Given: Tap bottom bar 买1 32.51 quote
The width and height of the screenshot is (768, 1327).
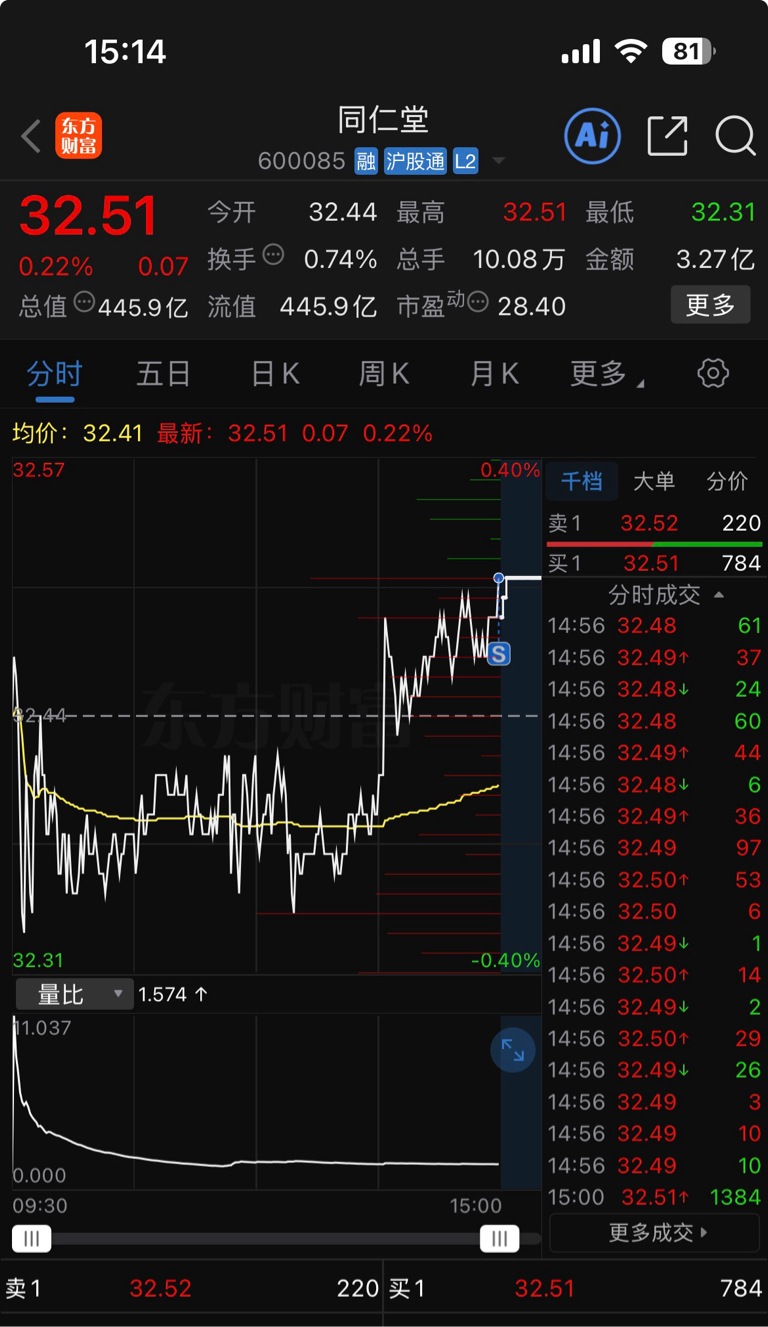Looking at the screenshot, I should (576, 1289).
